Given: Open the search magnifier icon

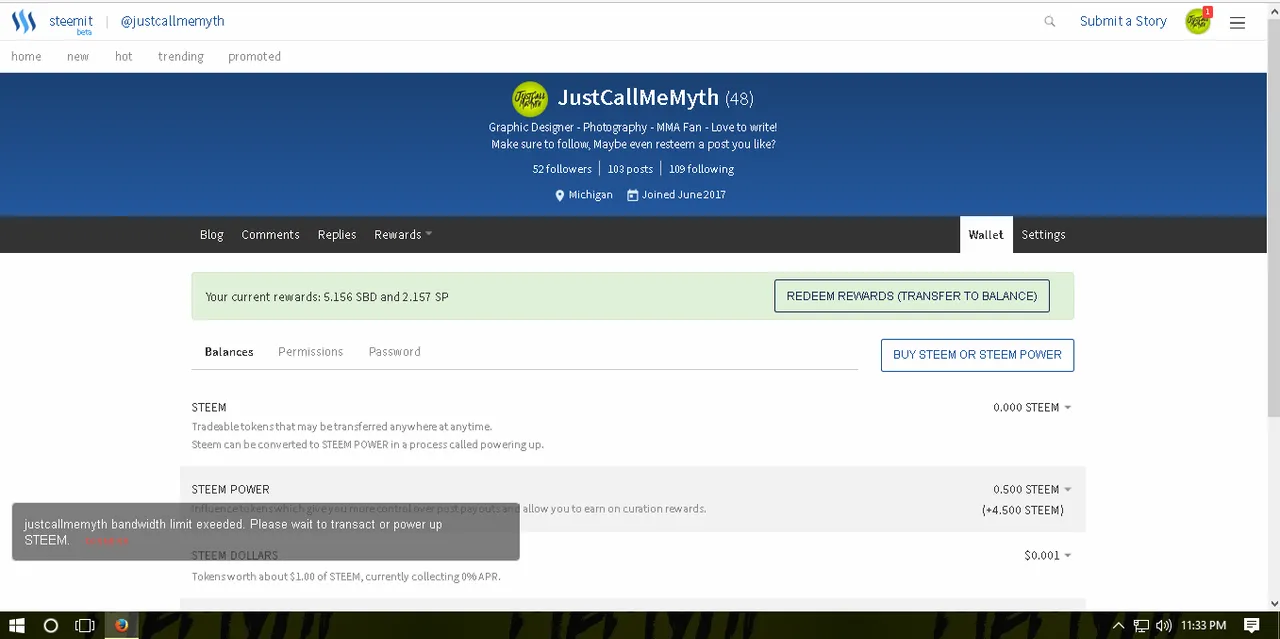Looking at the screenshot, I should (x=1049, y=21).
